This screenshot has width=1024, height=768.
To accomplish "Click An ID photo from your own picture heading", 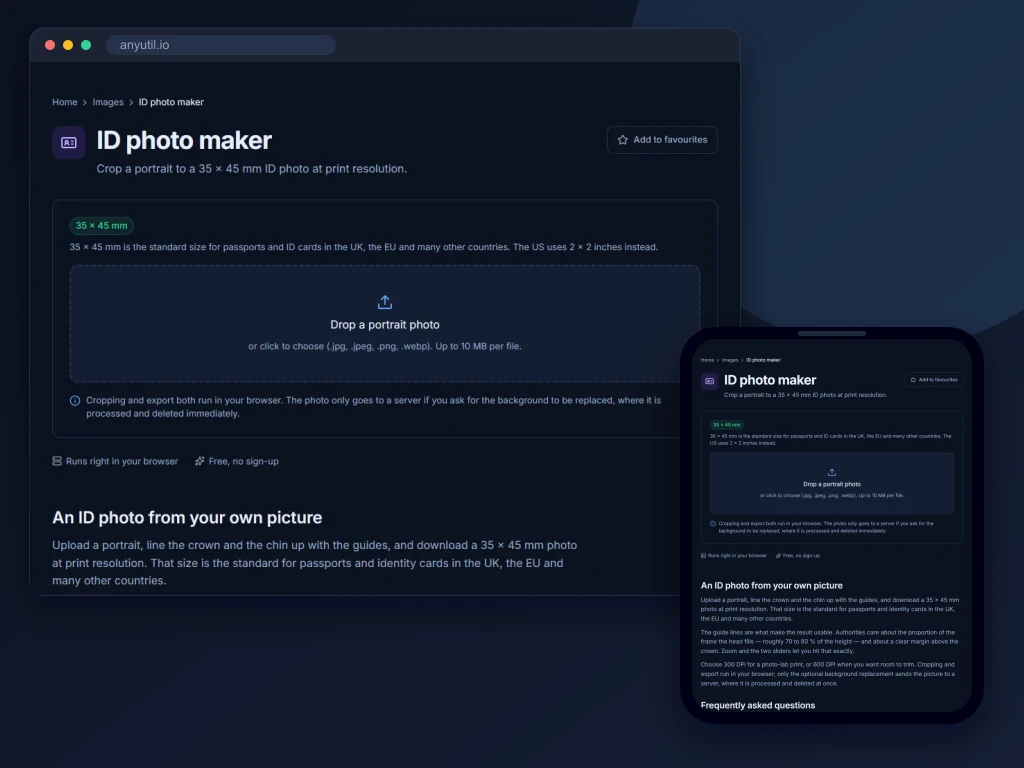I will point(187,517).
